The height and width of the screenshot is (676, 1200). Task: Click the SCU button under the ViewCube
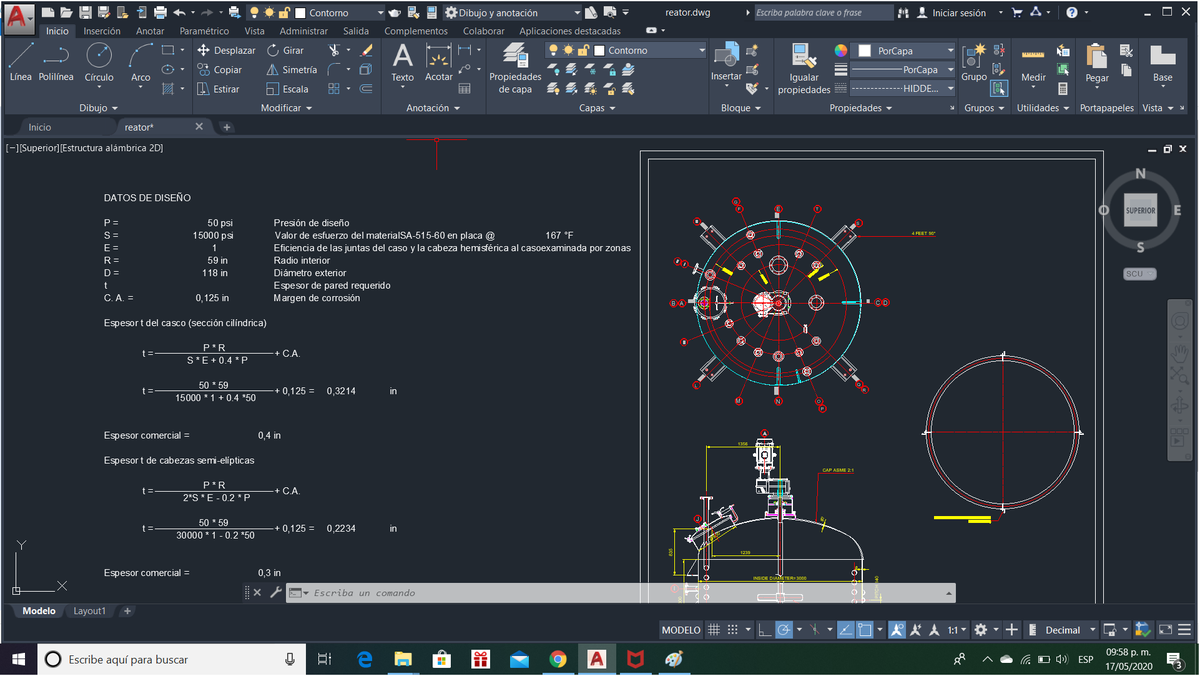1140,274
